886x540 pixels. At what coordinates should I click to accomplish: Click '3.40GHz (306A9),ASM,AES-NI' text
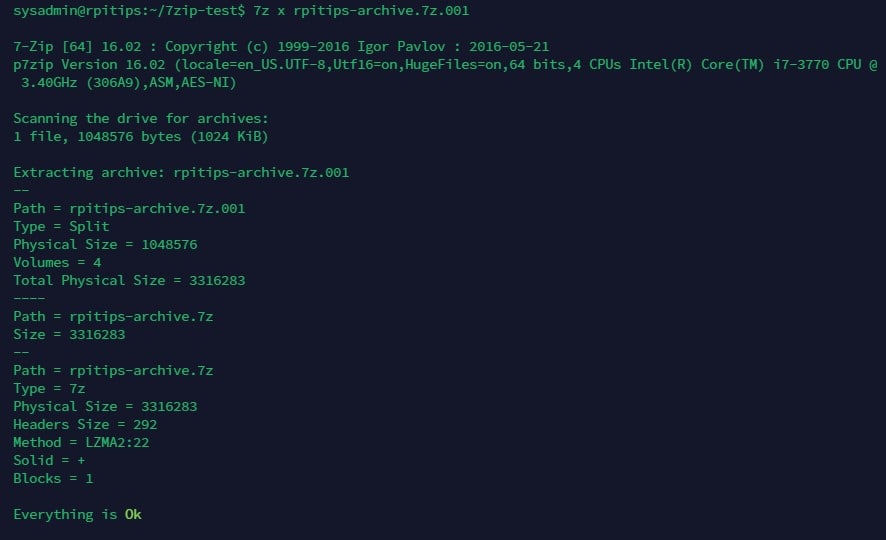pyautogui.click(x=128, y=82)
